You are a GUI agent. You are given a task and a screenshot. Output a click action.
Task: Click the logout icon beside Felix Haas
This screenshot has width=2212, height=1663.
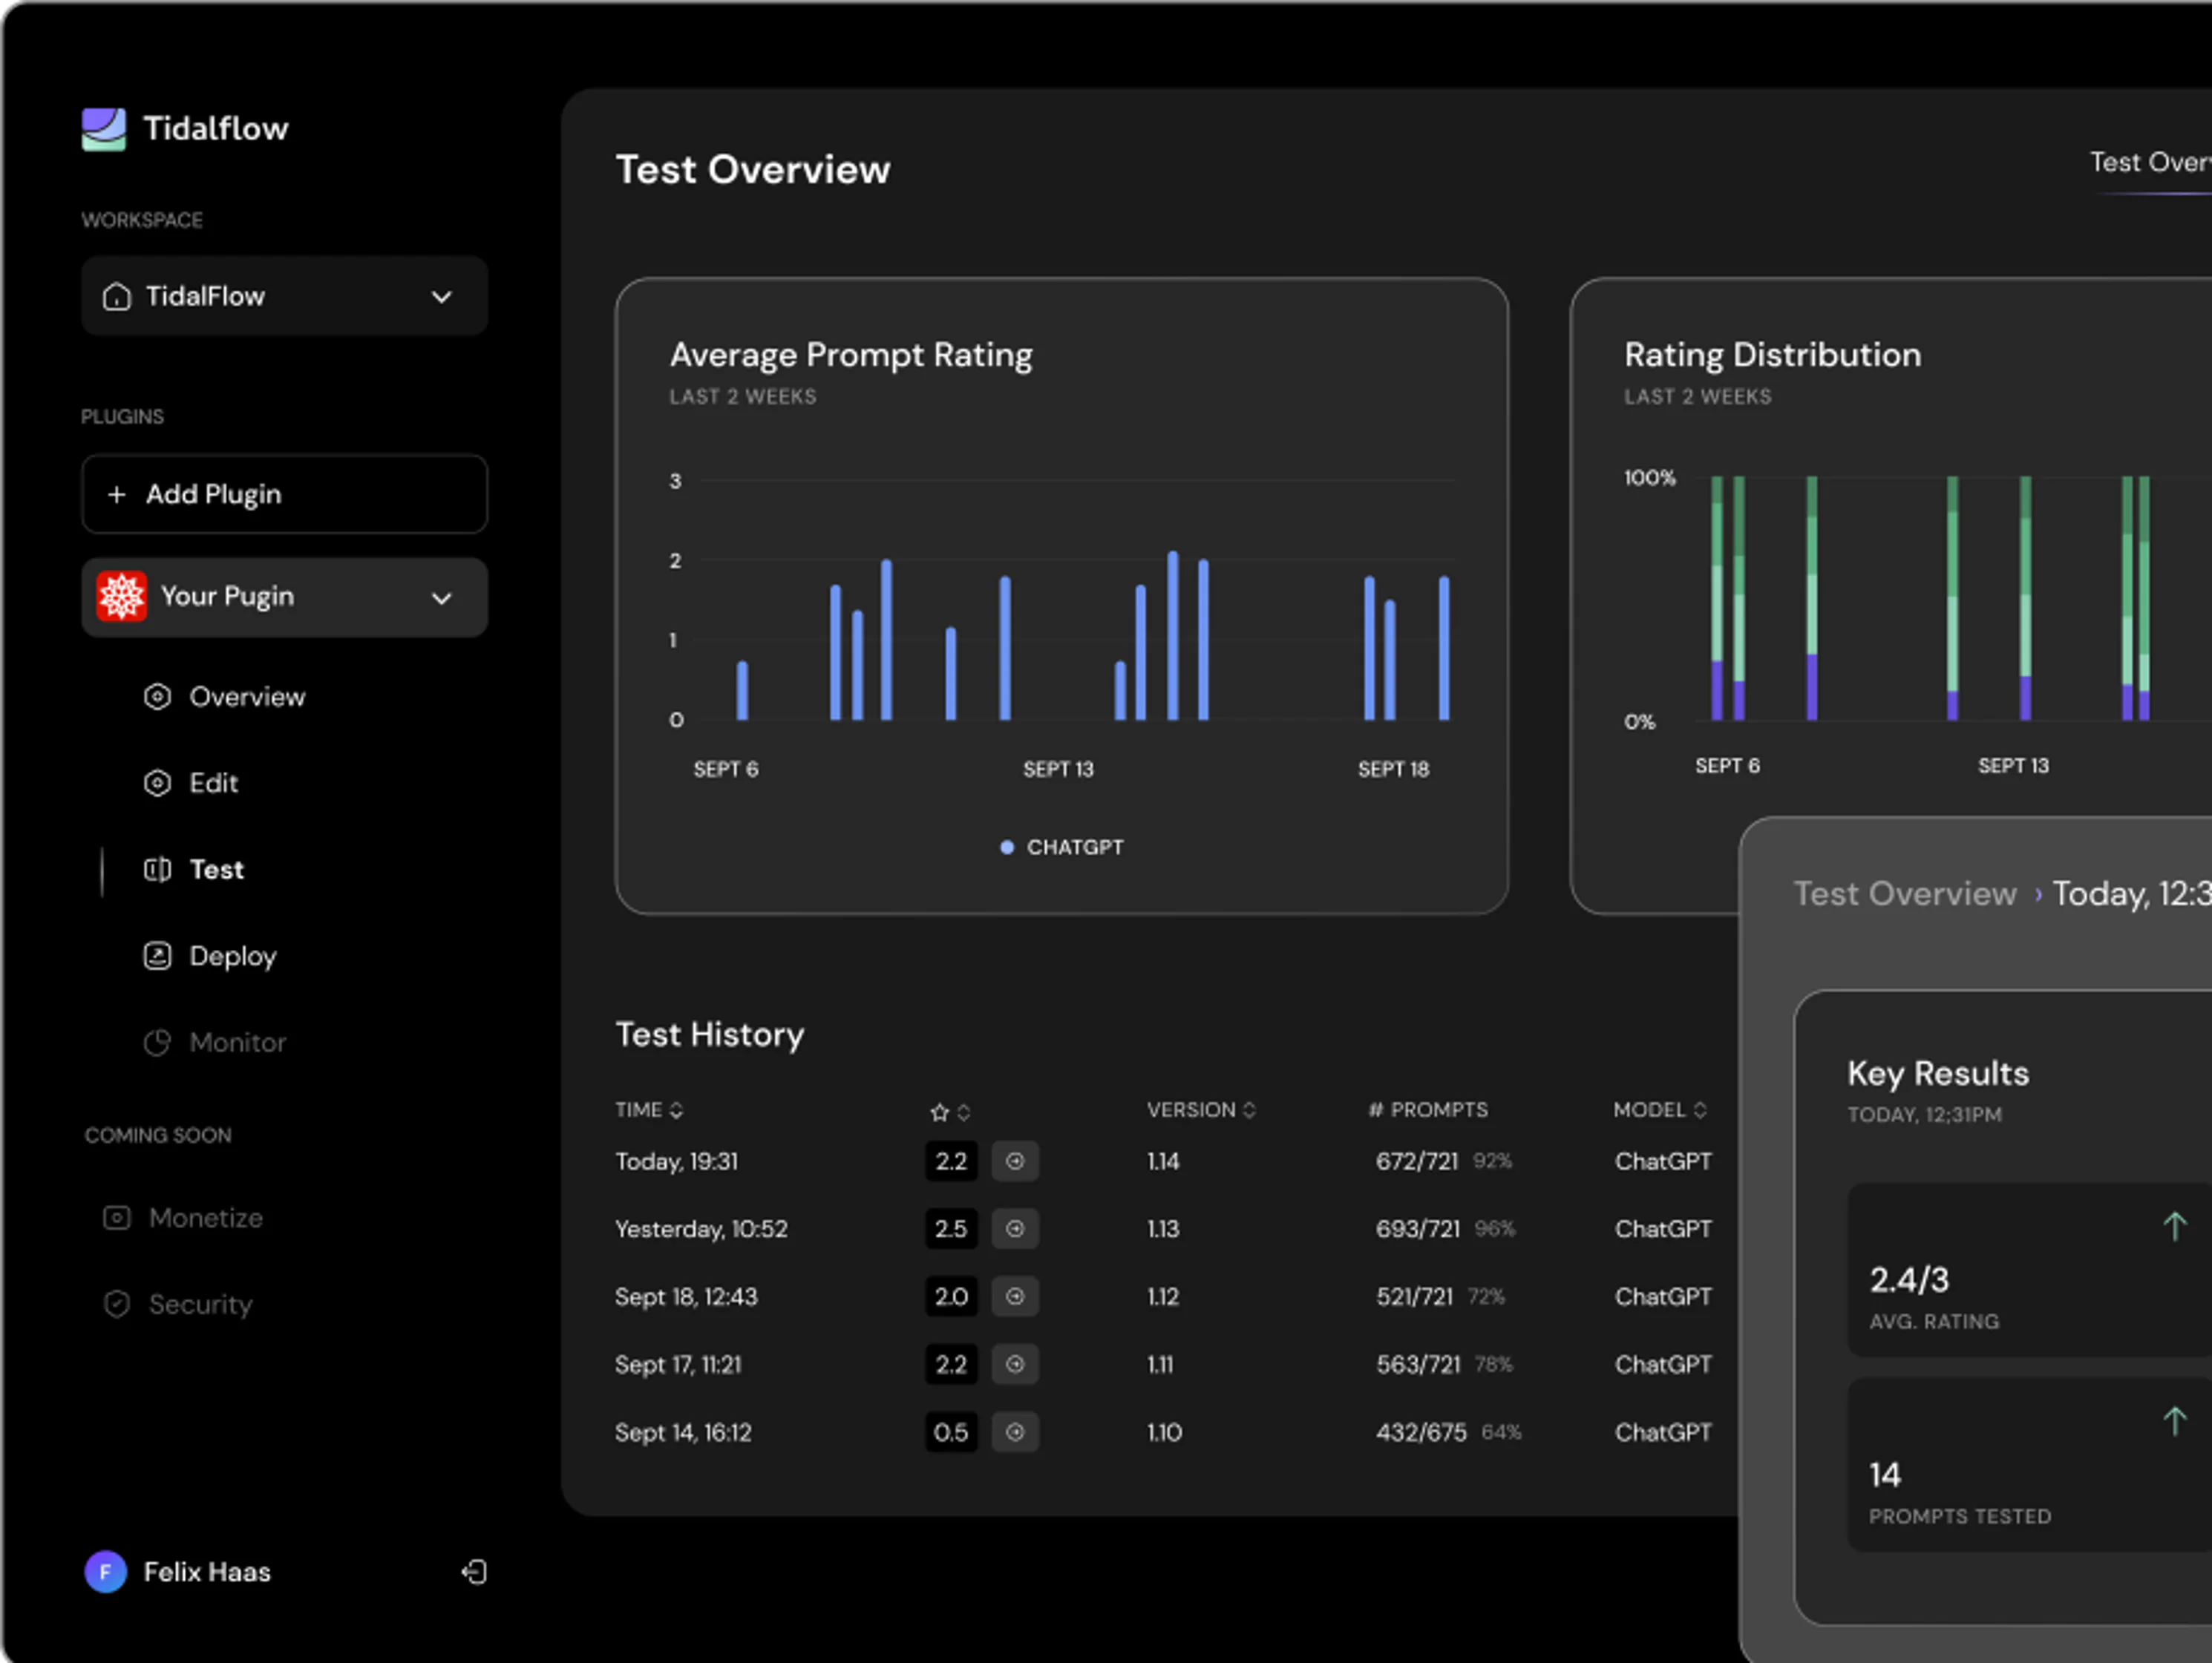click(474, 1572)
